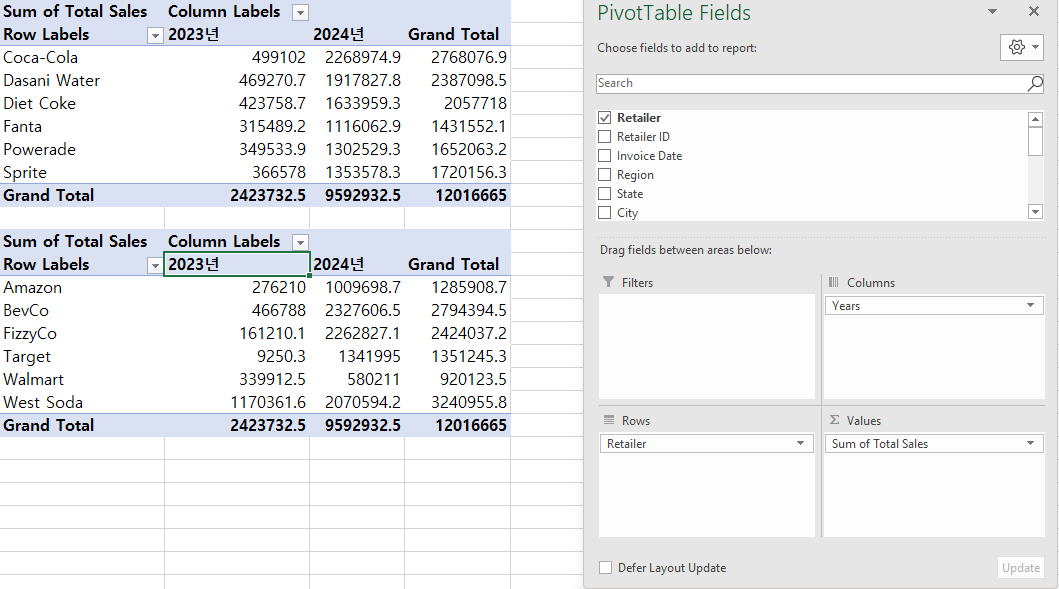This screenshot has height=589, width=1059.
Task: Close the PivotTable Fields pane
Action: click(1034, 11)
